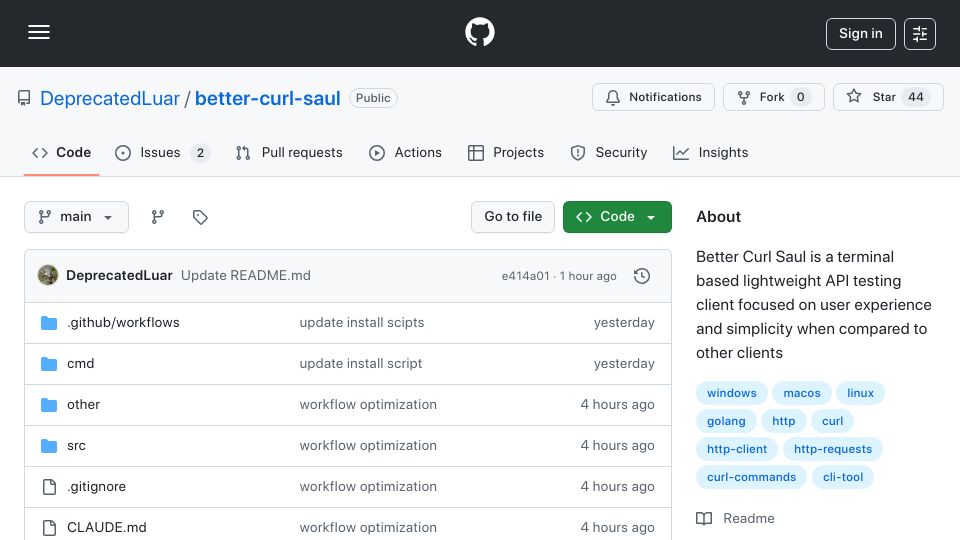Open the .gitignore file name
Viewport: 960px width, 540px height.
click(96, 487)
